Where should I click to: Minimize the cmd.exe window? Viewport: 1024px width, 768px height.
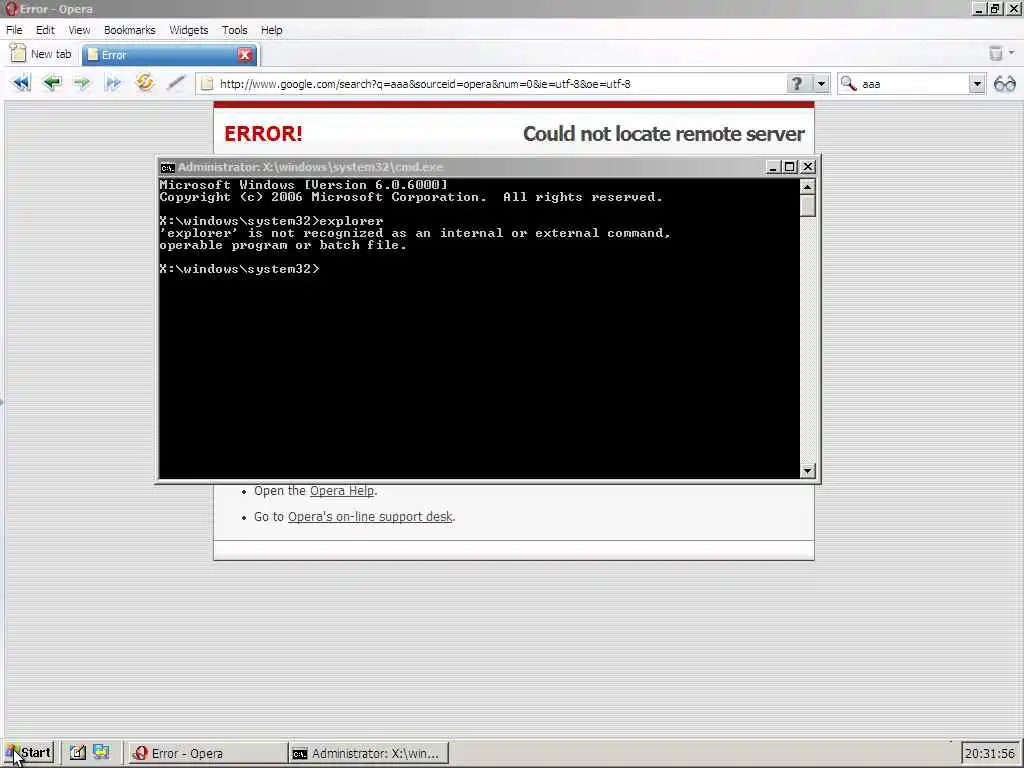(x=773, y=167)
